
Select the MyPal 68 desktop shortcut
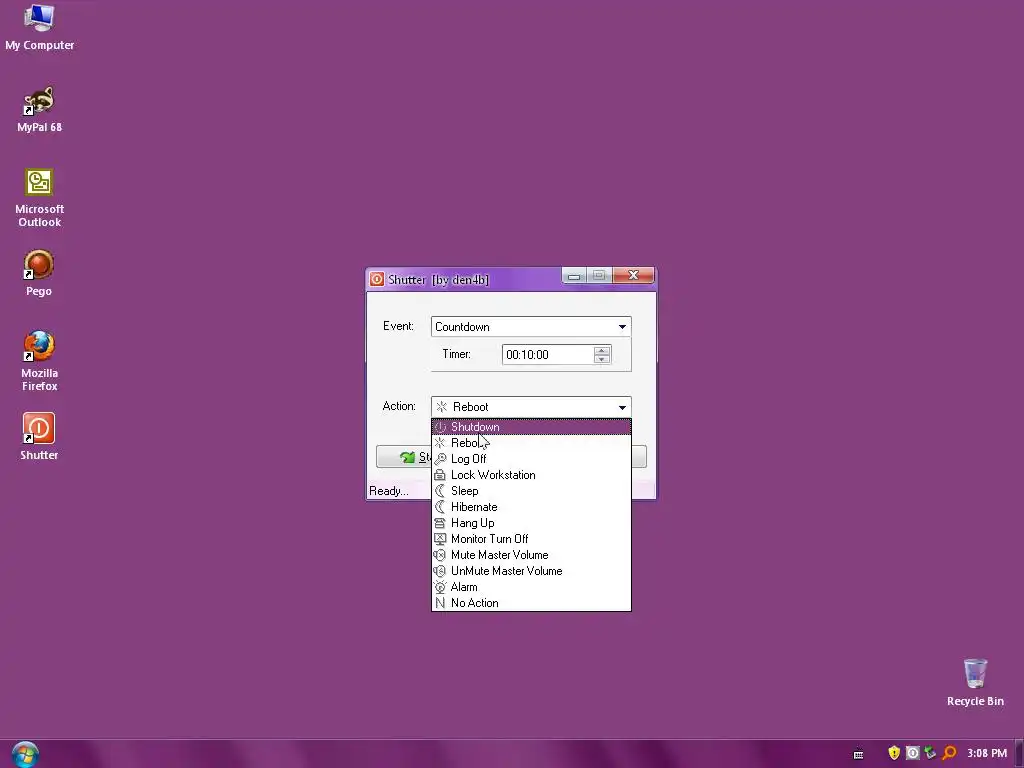pyautogui.click(x=39, y=109)
